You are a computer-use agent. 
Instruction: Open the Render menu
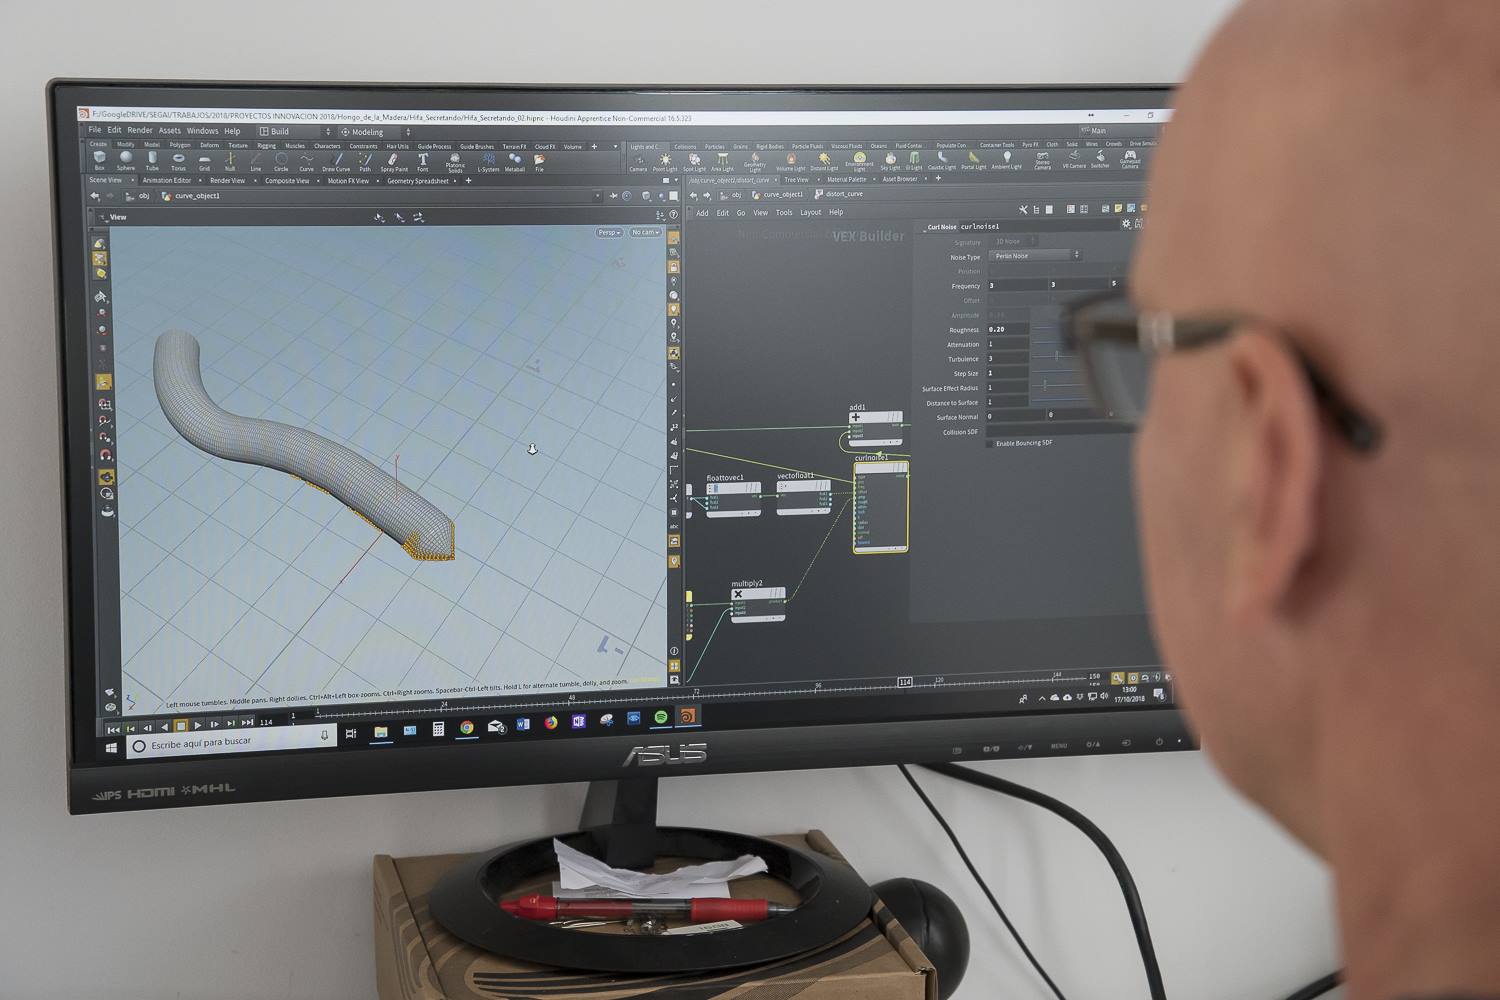140,130
